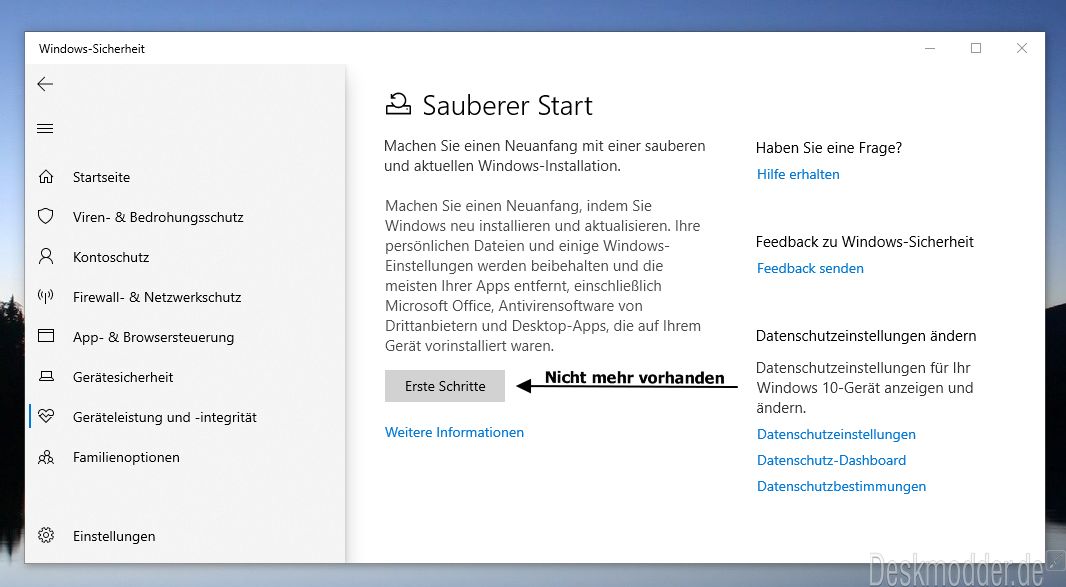Click the gear icon for Einstellungen
Viewport: 1066px width, 587px height.
click(x=46, y=535)
